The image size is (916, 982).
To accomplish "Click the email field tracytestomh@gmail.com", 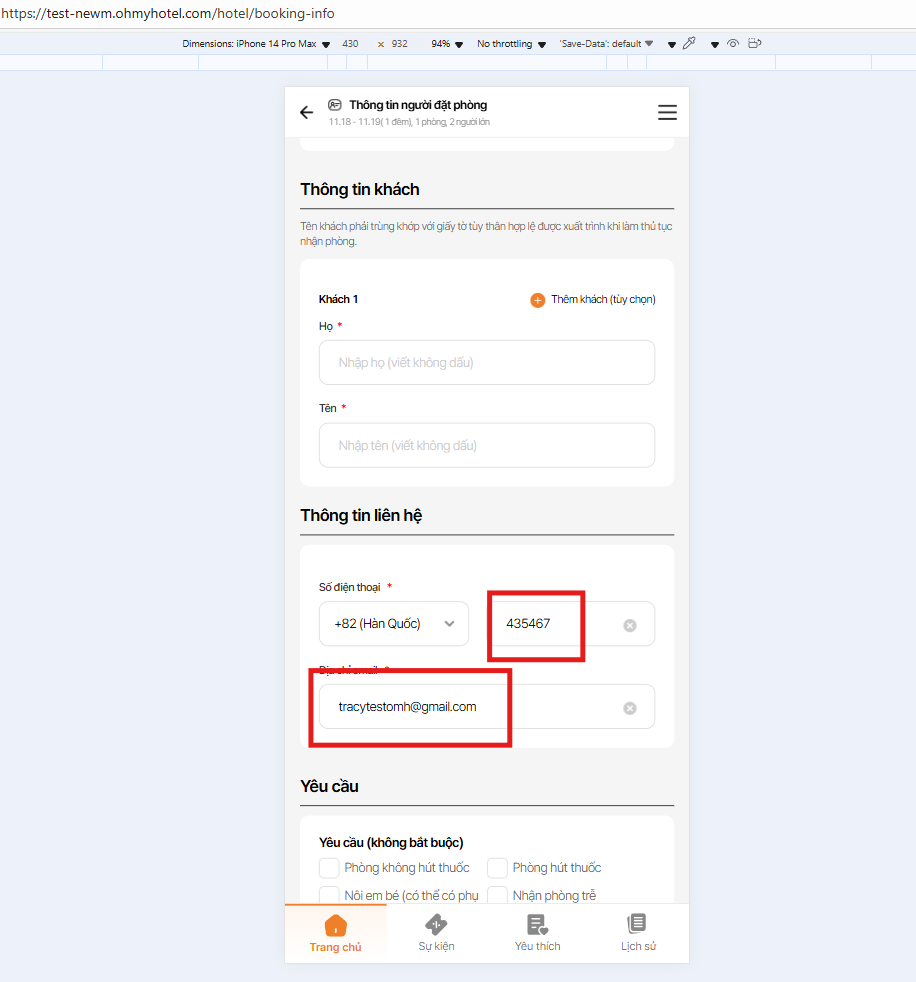I will coord(487,706).
